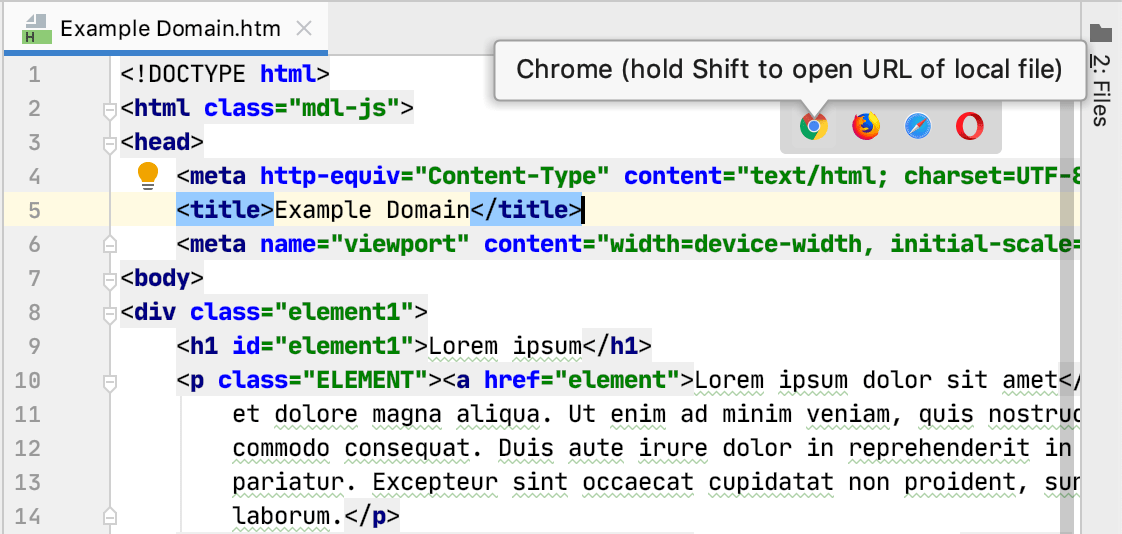The width and height of the screenshot is (1122, 534).
Task: Fold the body tag on line 7
Action: [110, 278]
